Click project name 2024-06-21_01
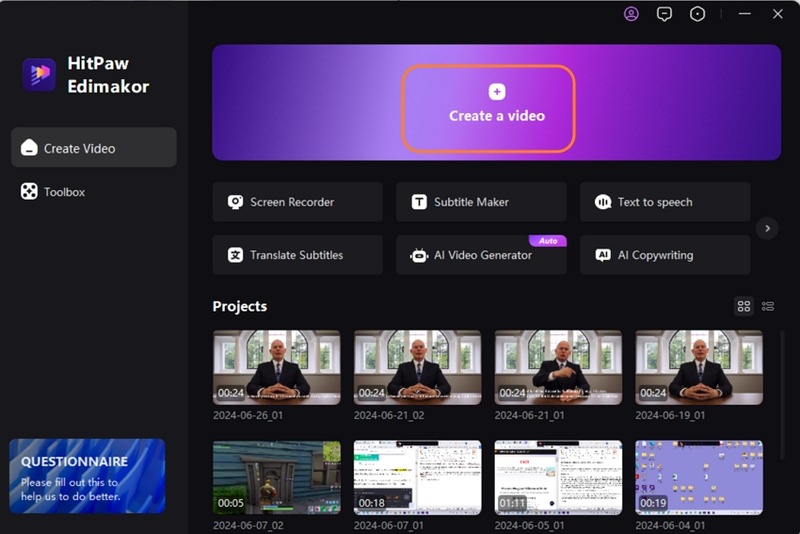This screenshot has height=534, width=800. [x=530, y=416]
